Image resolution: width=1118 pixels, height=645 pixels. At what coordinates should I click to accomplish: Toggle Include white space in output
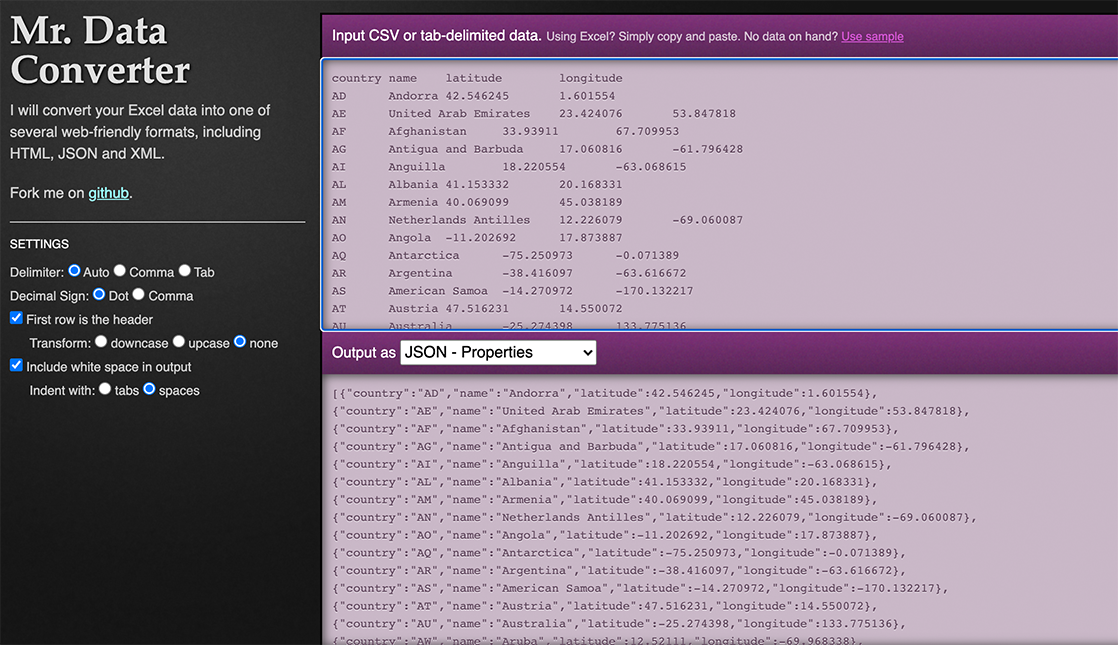[16, 365]
